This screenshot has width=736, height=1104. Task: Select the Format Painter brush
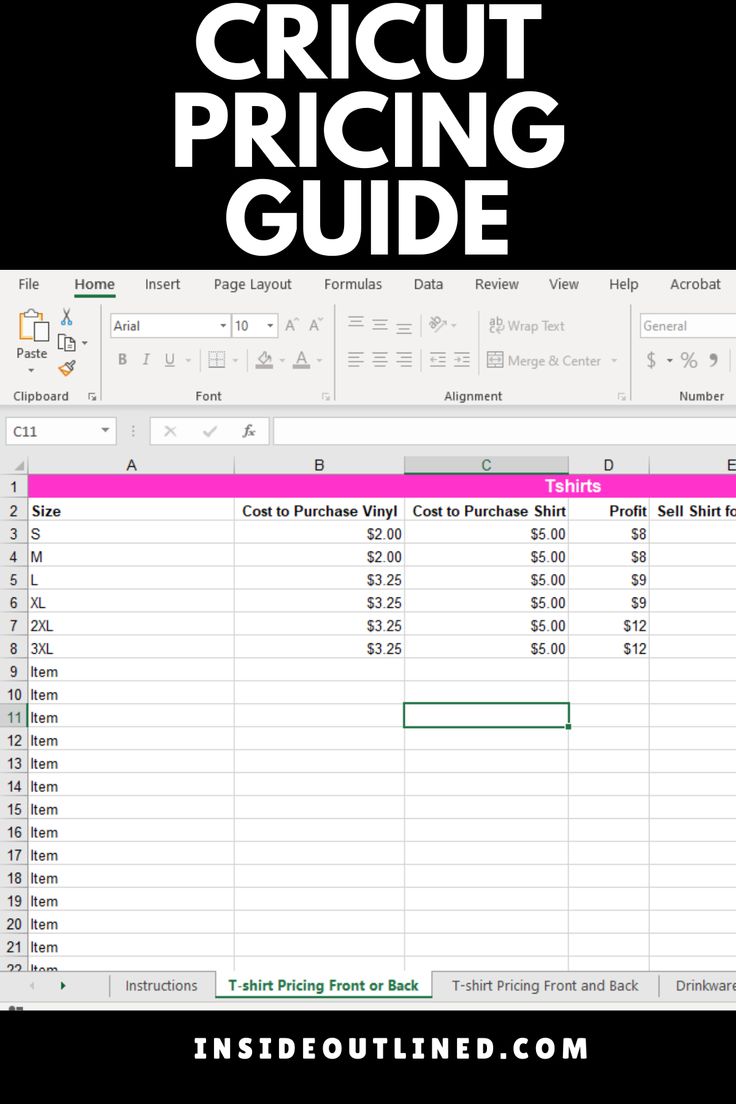click(67, 368)
